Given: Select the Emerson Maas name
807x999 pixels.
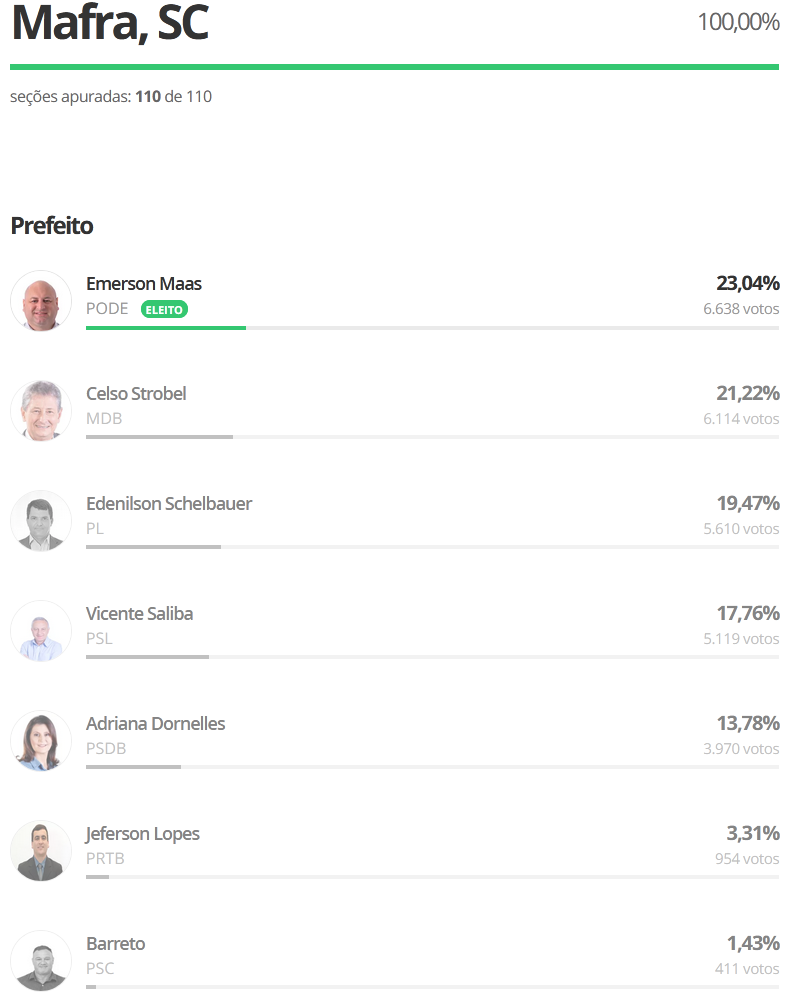Looking at the screenshot, I should coord(144,284).
